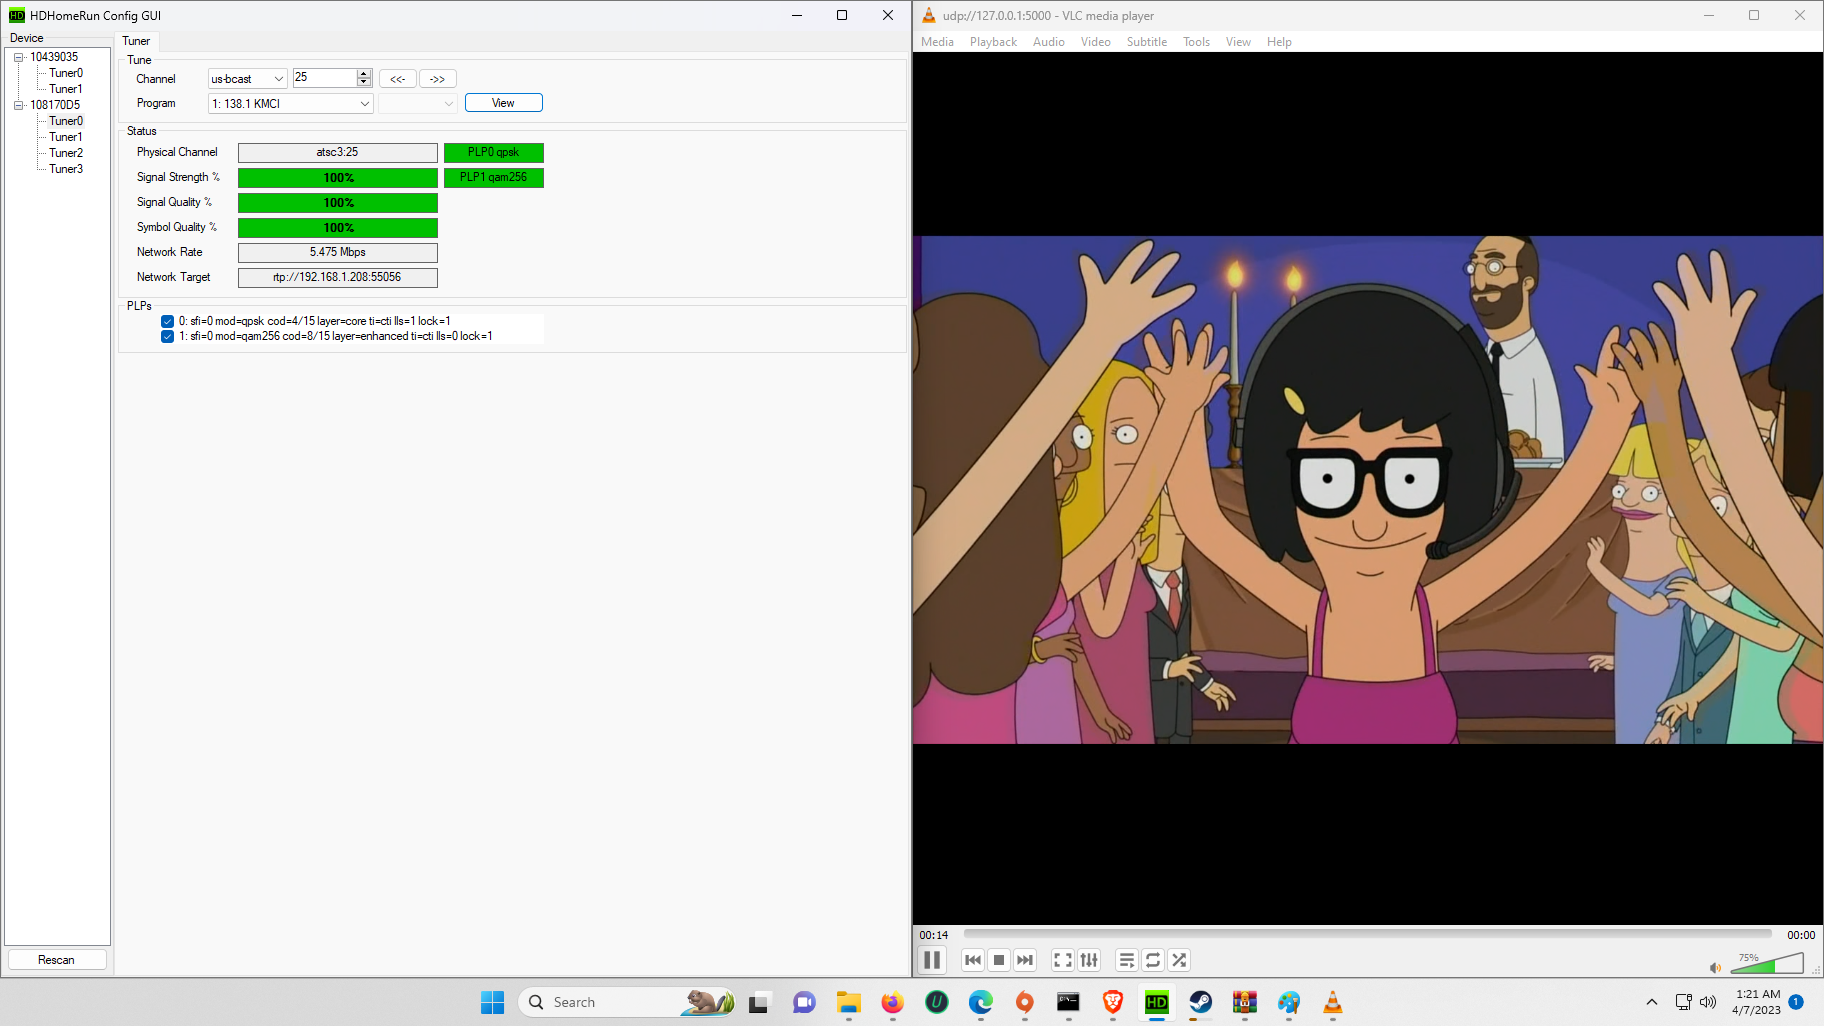1824x1026 pixels.
Task: Open the VLC Media menu
Action: 937,42
